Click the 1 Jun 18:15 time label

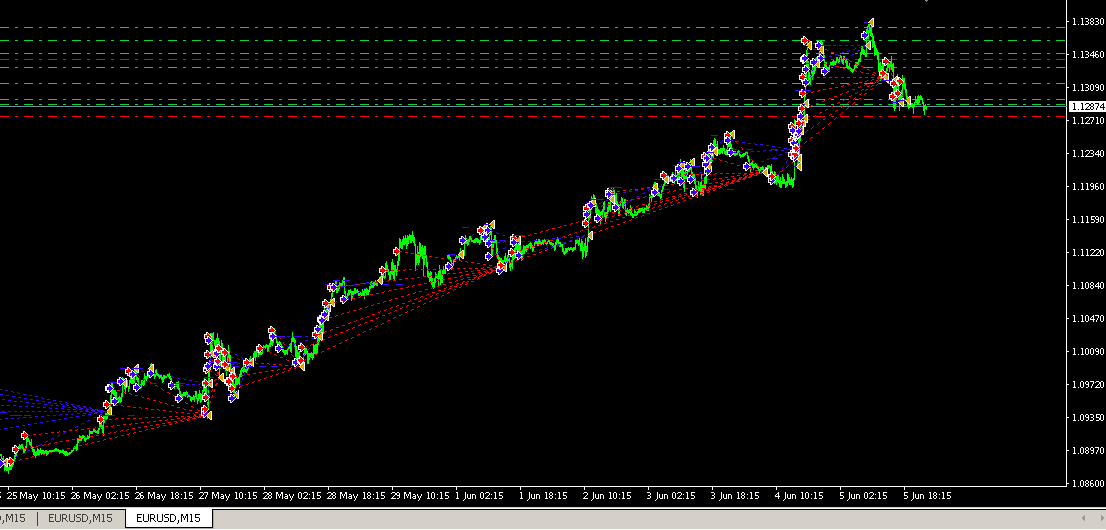tap(544, 496)
